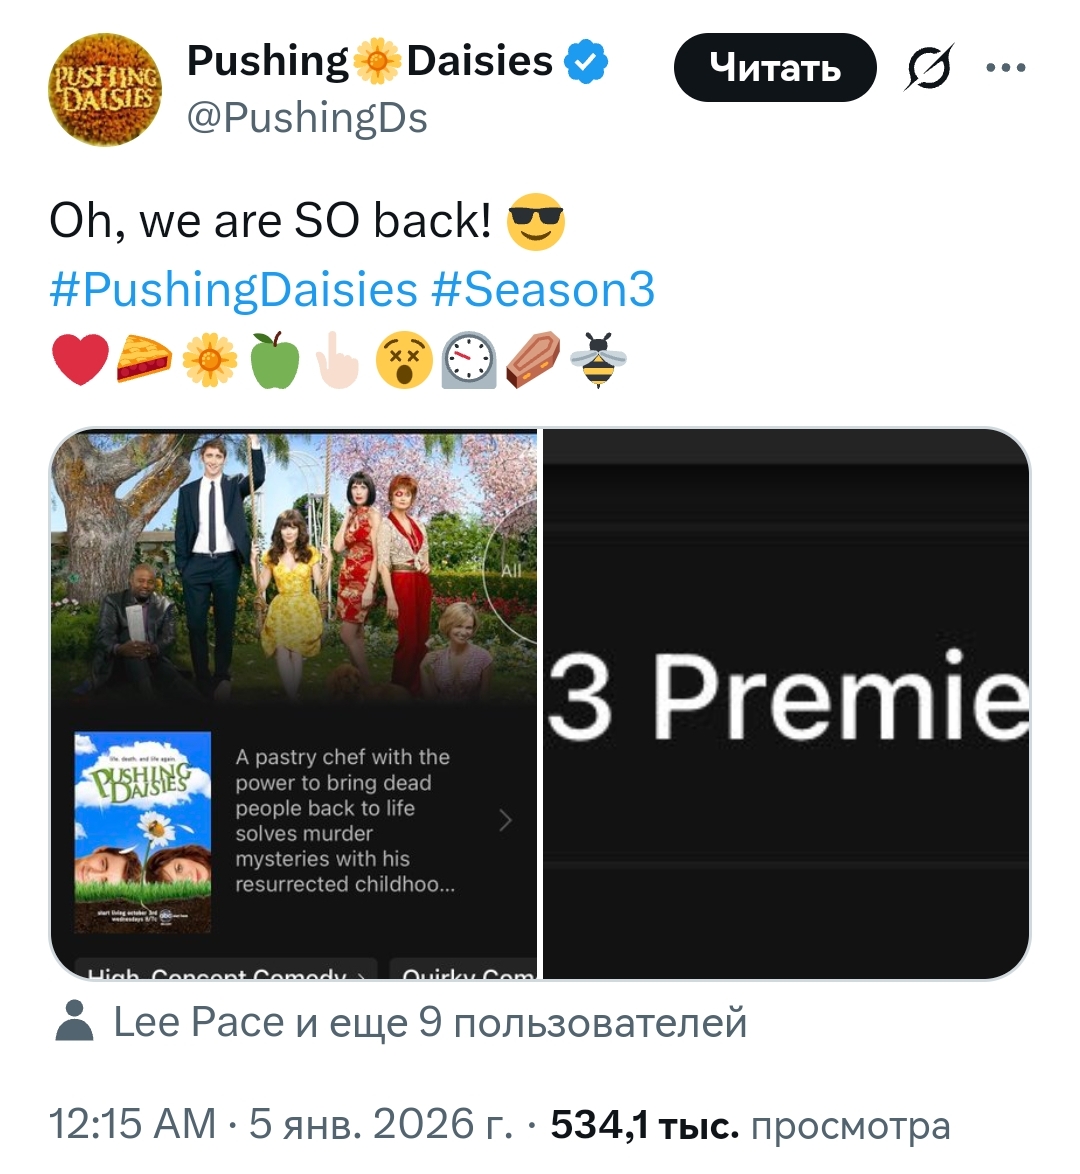The width and height of the screenshot is (1080, 1174).
Task: Open the #PushingDaisies hashtag
Action: point(233,290)
